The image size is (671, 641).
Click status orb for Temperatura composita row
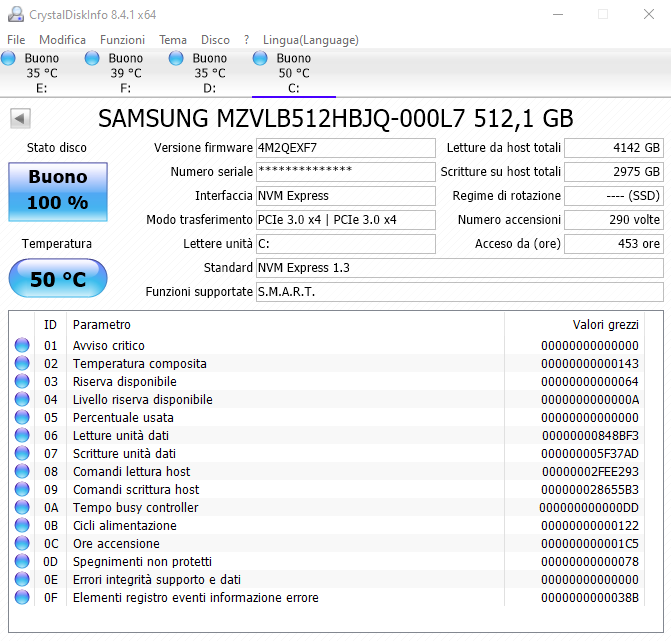(22, 363)
